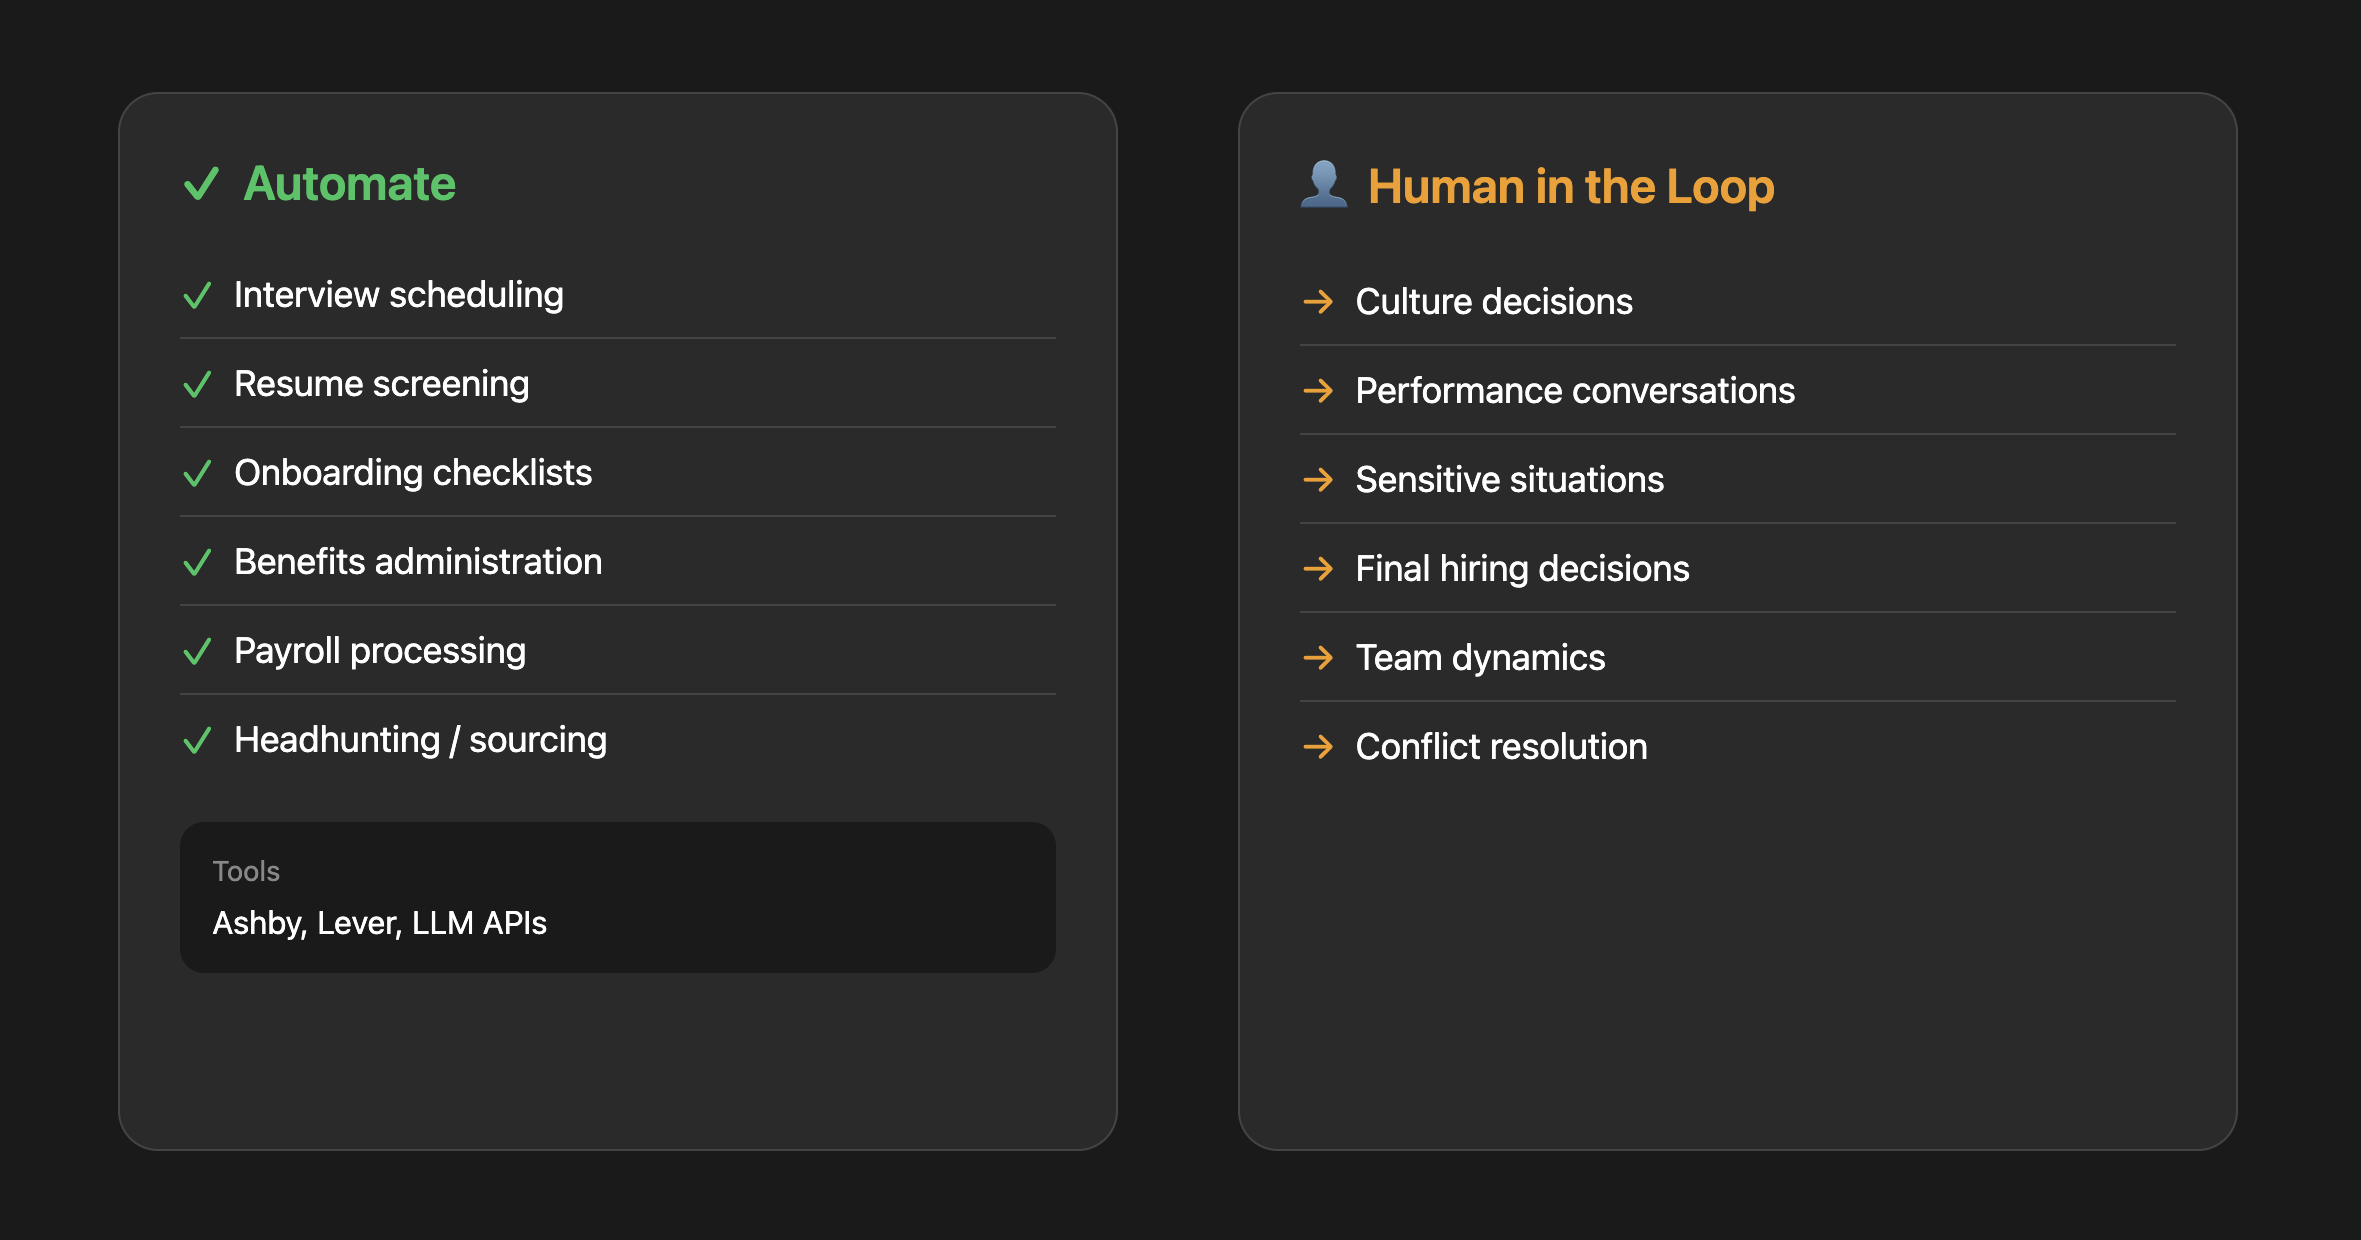Click the checkmark next to Payroll processing
Screen dimensions: 2361x1240
(197, 651)
